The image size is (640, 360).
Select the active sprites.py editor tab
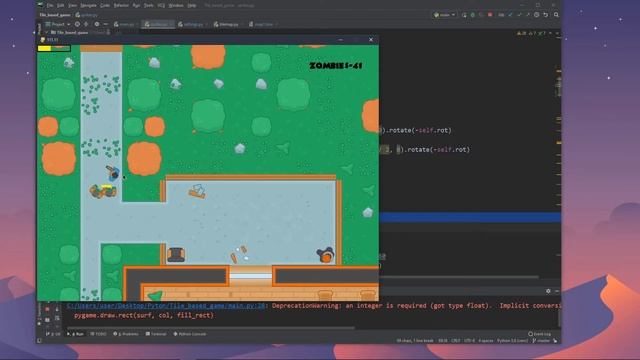tap(158, 24)
